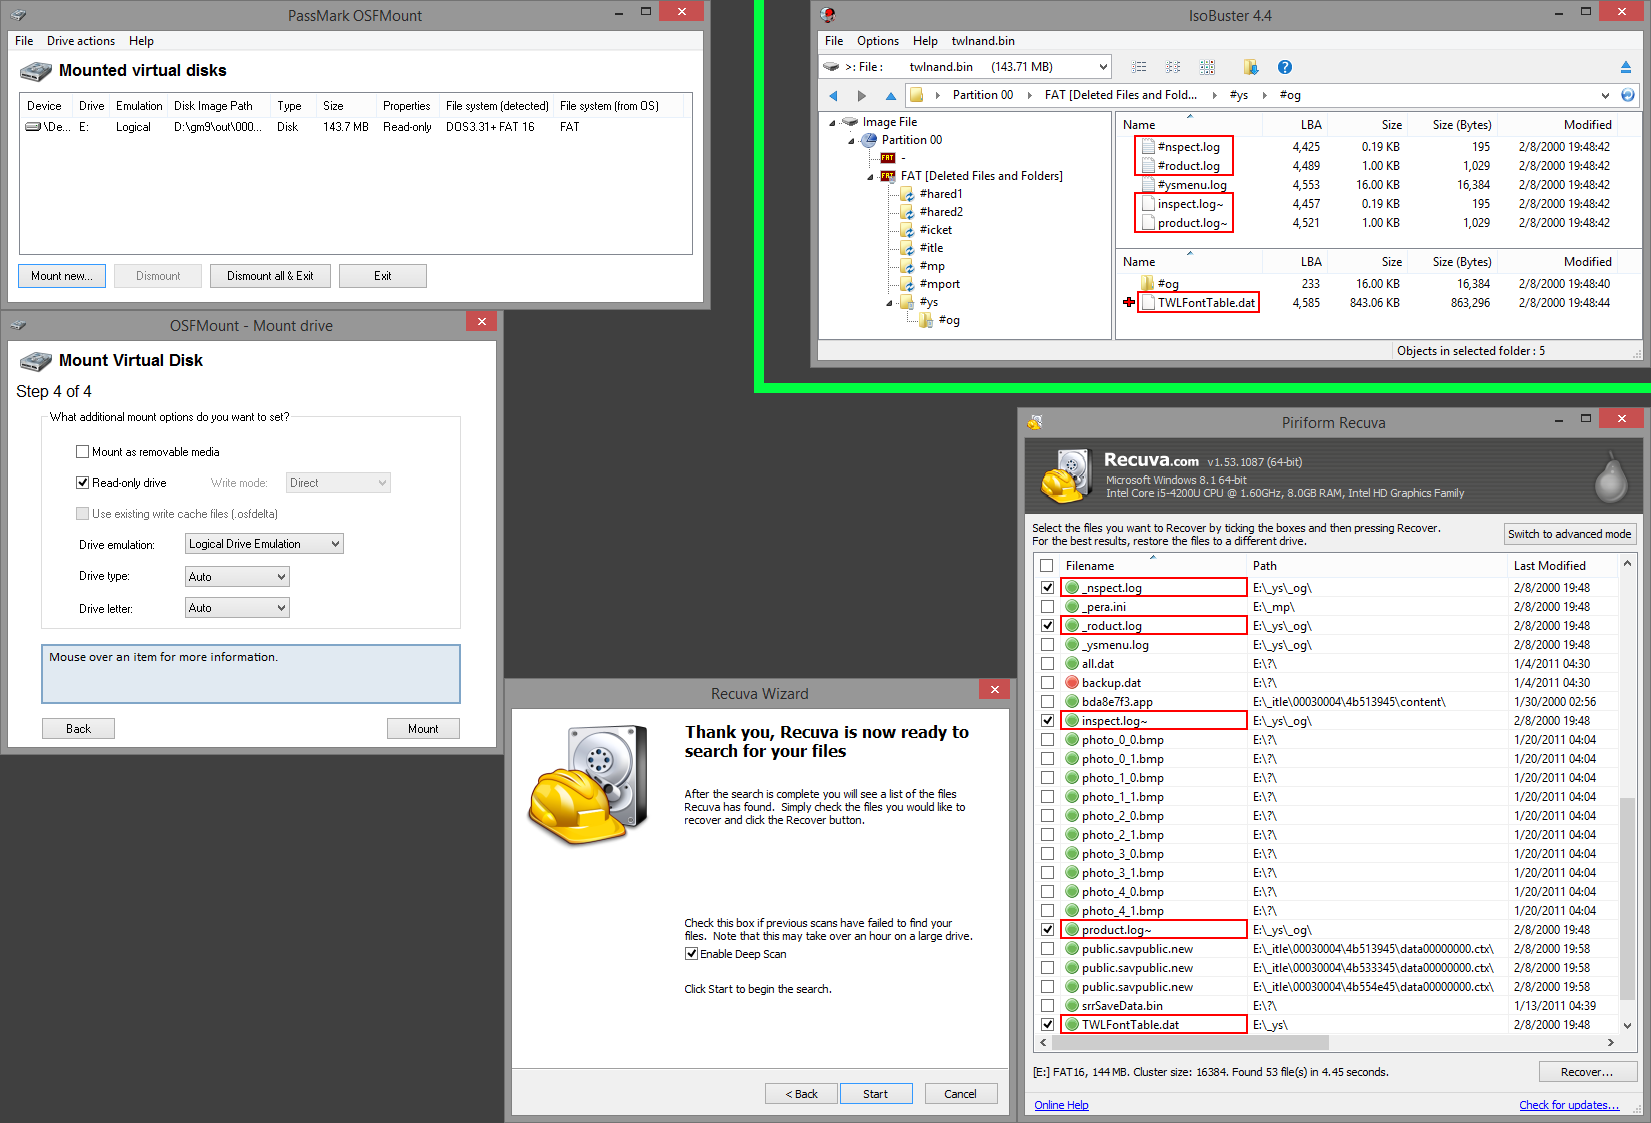Go forward using IsoBuster's right arrow
The width and height of the screenshot is (1651, 1123).
click(x=862, y=96)
